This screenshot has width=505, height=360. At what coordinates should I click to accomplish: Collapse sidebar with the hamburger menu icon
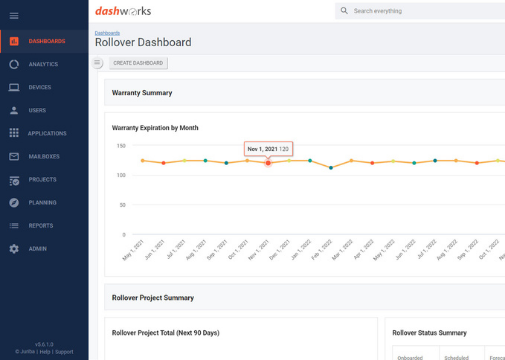[14, 16]
